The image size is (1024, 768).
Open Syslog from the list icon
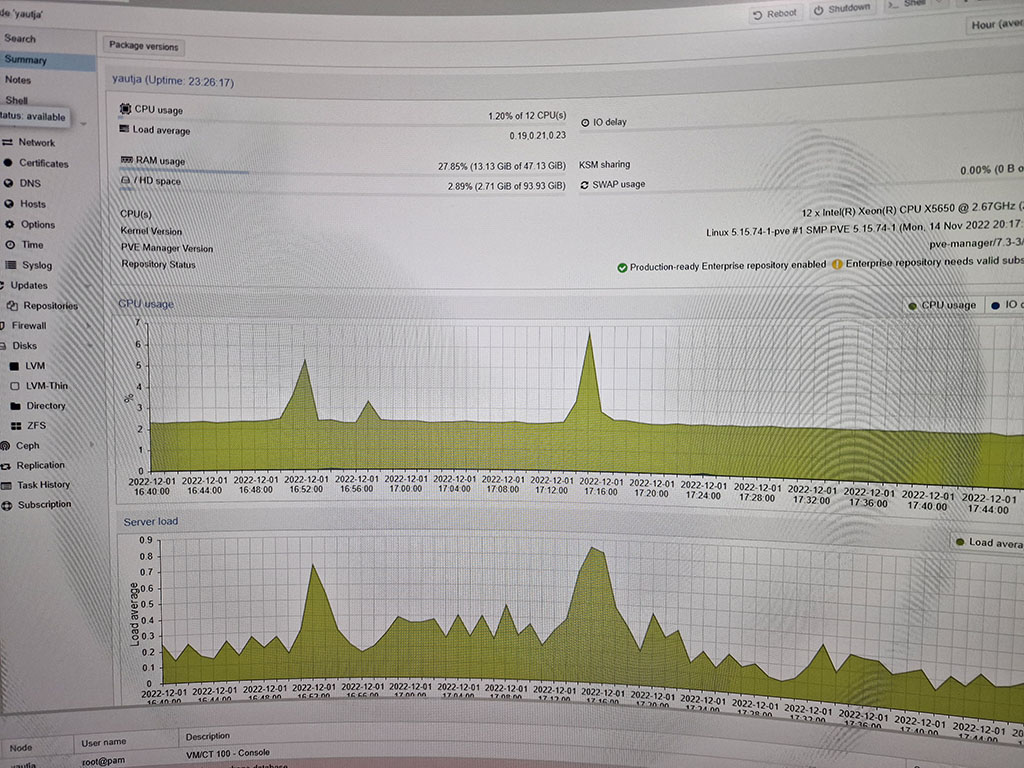point(10,265)
